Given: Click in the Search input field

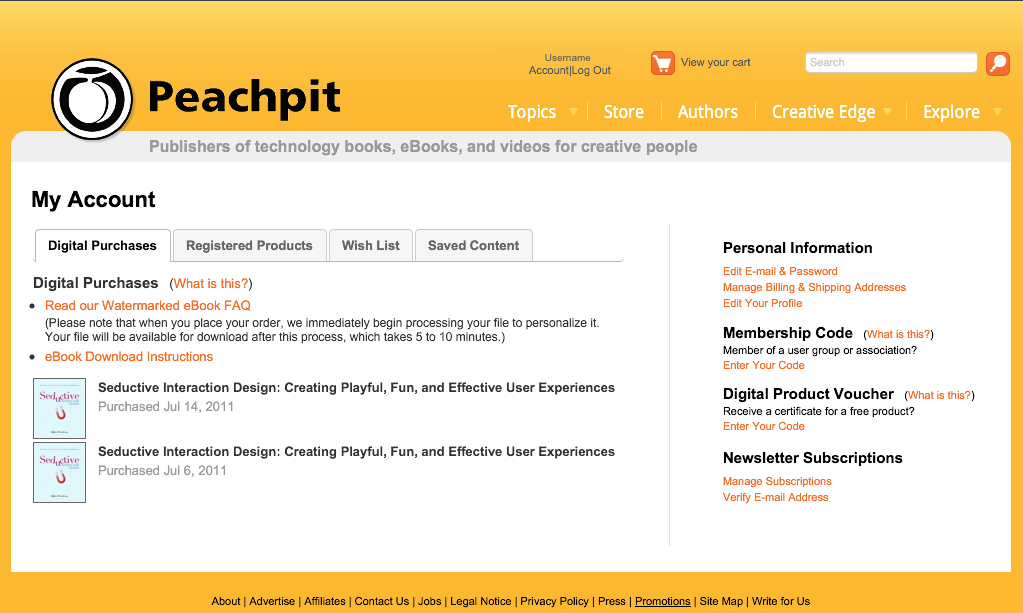Looking at the screenshot, I should 891,63.
